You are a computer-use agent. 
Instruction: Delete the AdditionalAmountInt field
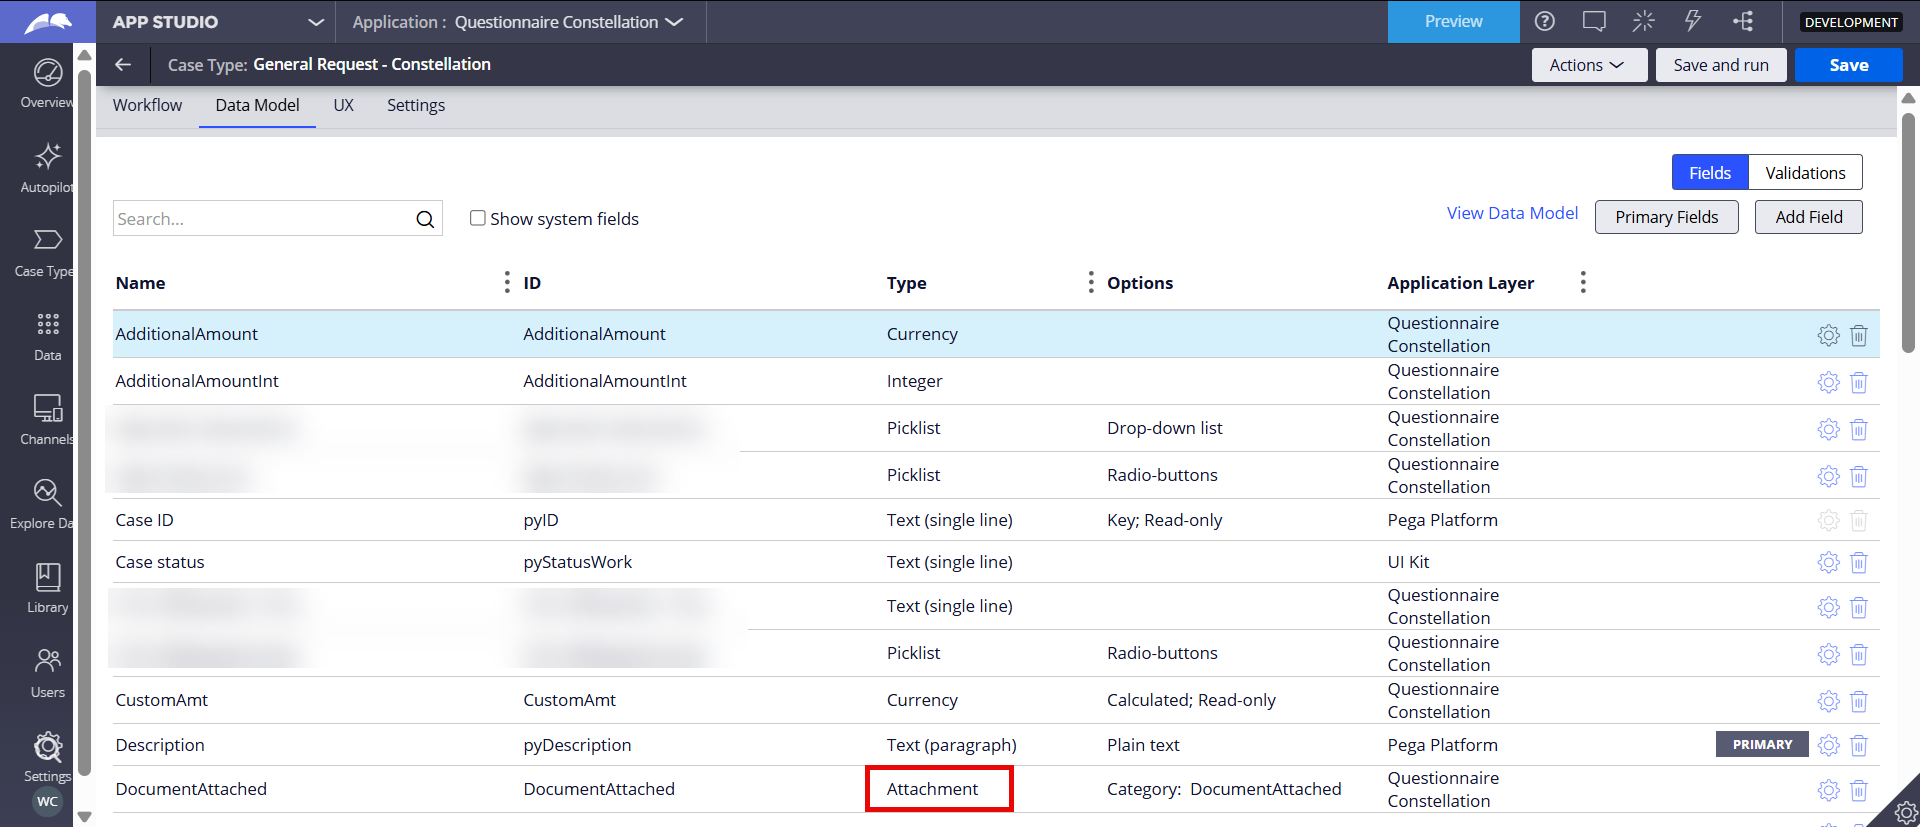tap(1859, 382)
